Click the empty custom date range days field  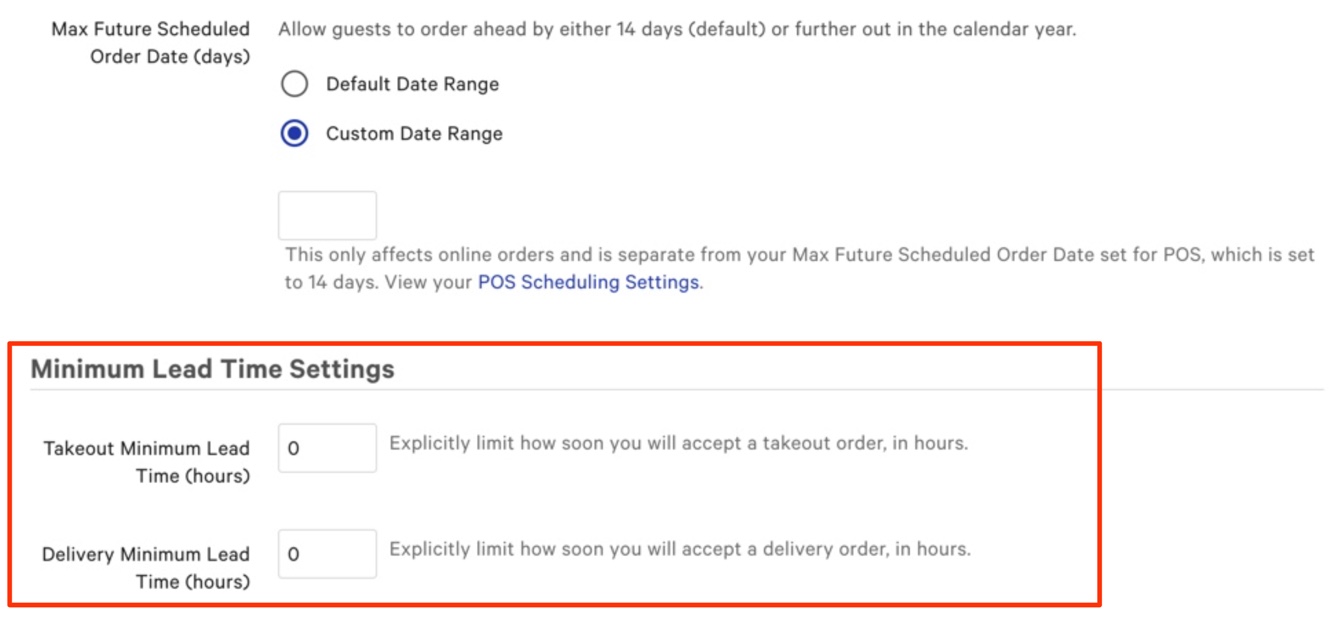pyautogui.click(x=327, y=216)
